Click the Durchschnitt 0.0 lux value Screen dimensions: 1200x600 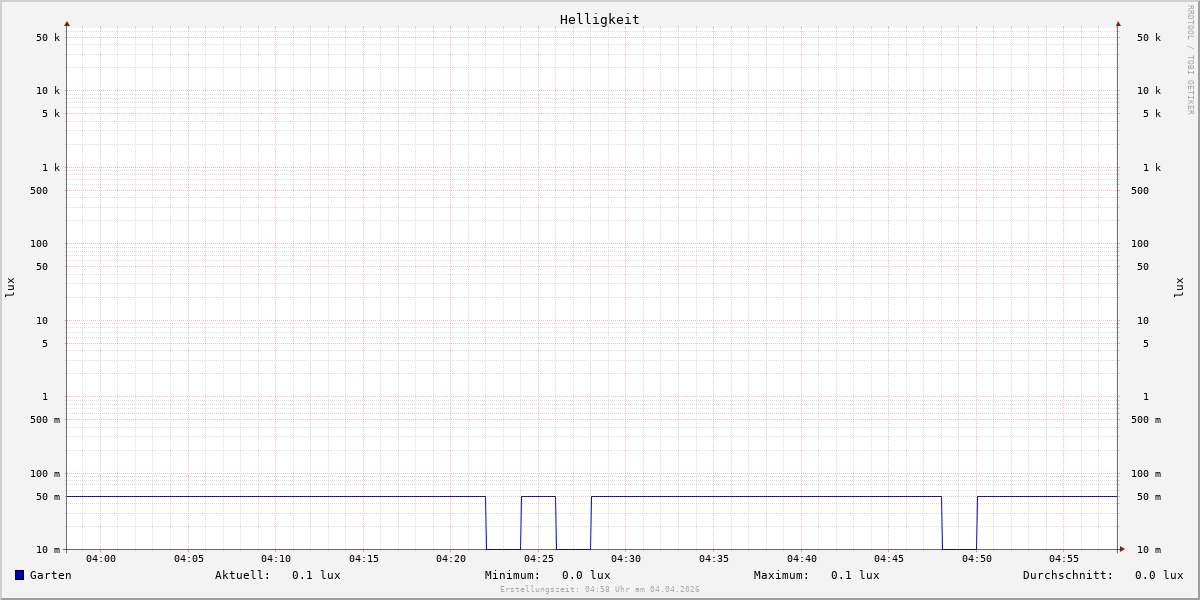(1158, 575)
